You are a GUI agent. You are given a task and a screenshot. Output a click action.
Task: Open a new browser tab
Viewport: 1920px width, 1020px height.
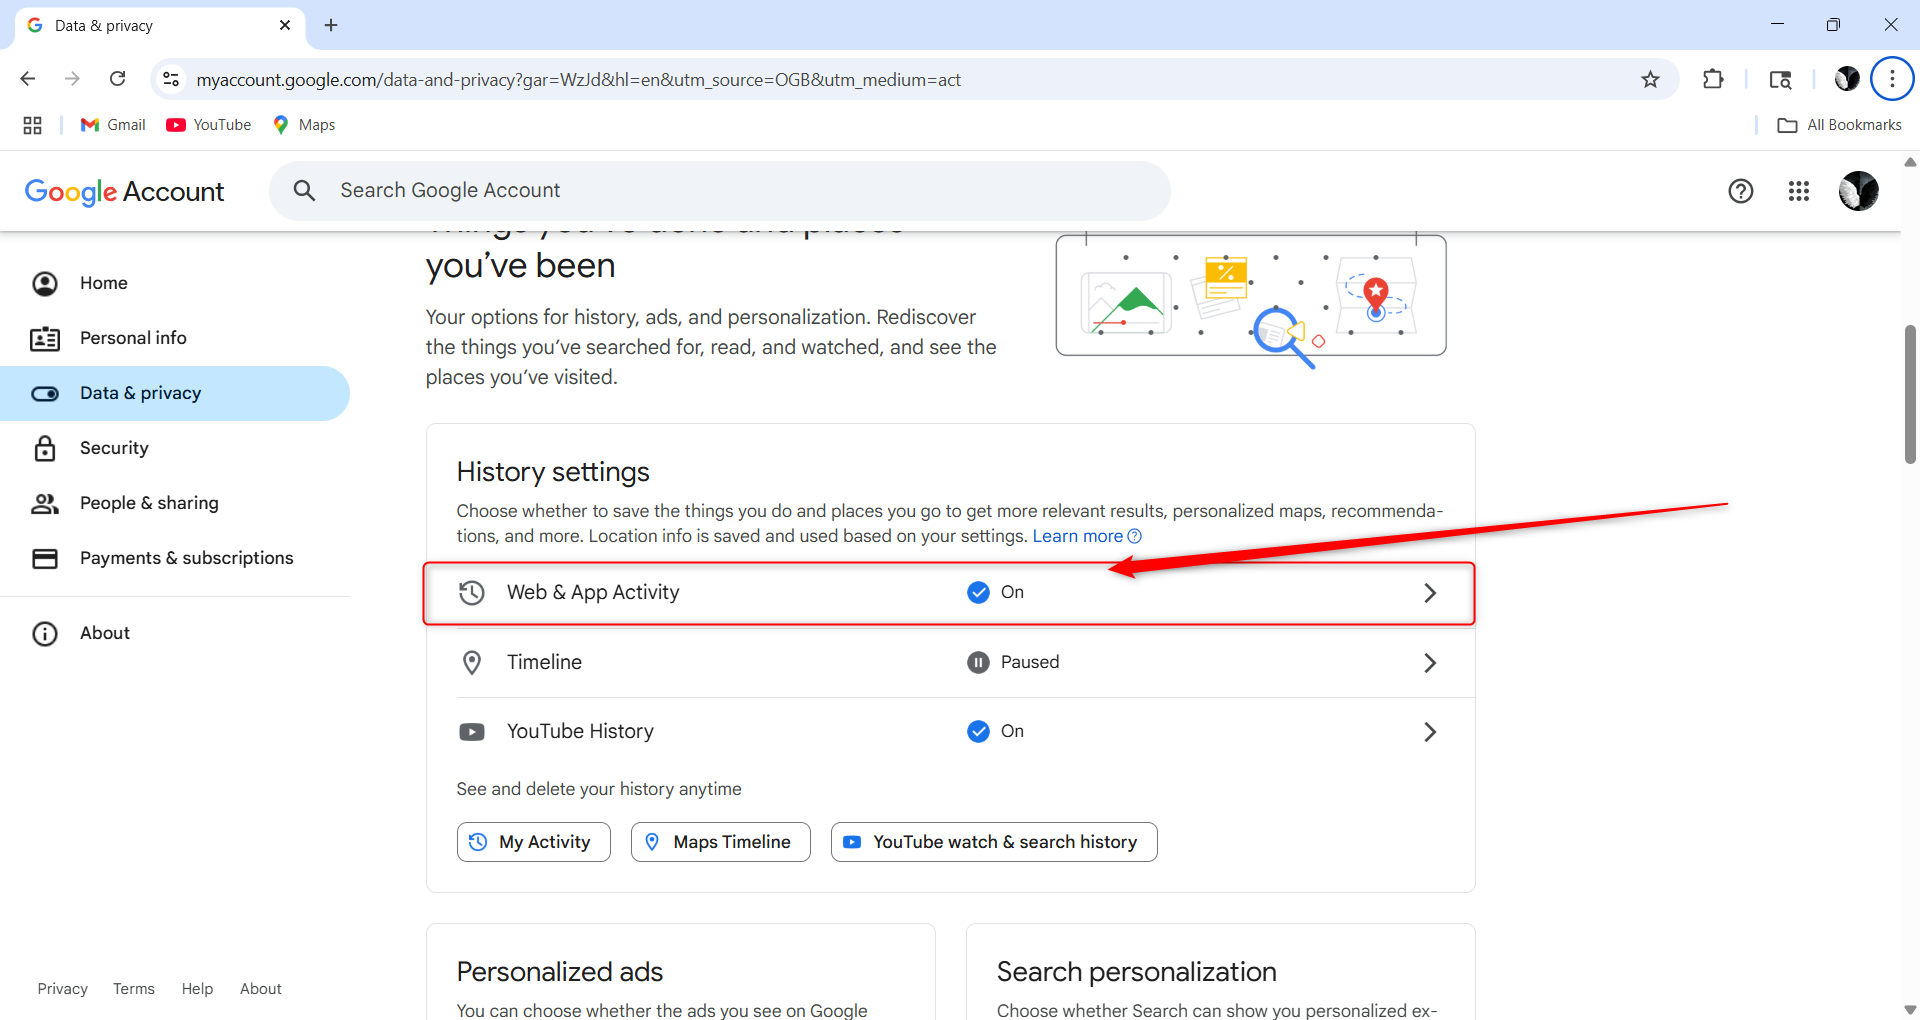[331, 25]
